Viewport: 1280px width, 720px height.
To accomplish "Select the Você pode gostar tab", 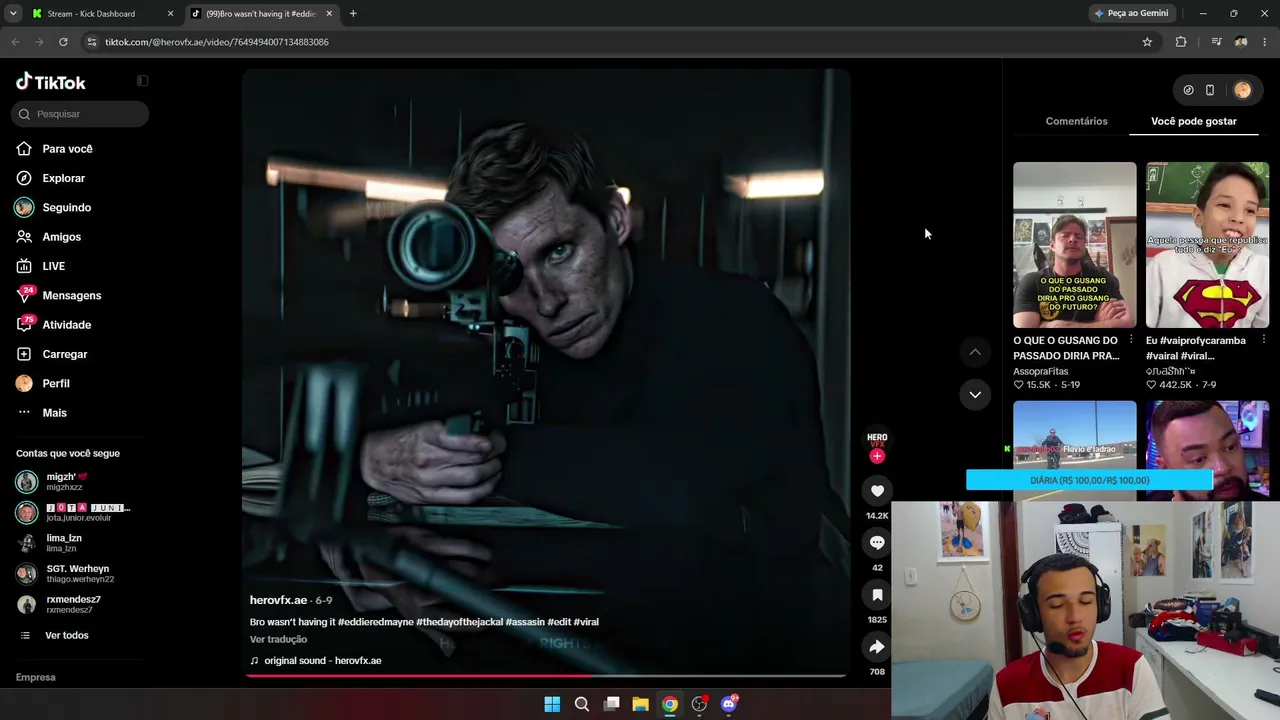I will point(1193,121).
